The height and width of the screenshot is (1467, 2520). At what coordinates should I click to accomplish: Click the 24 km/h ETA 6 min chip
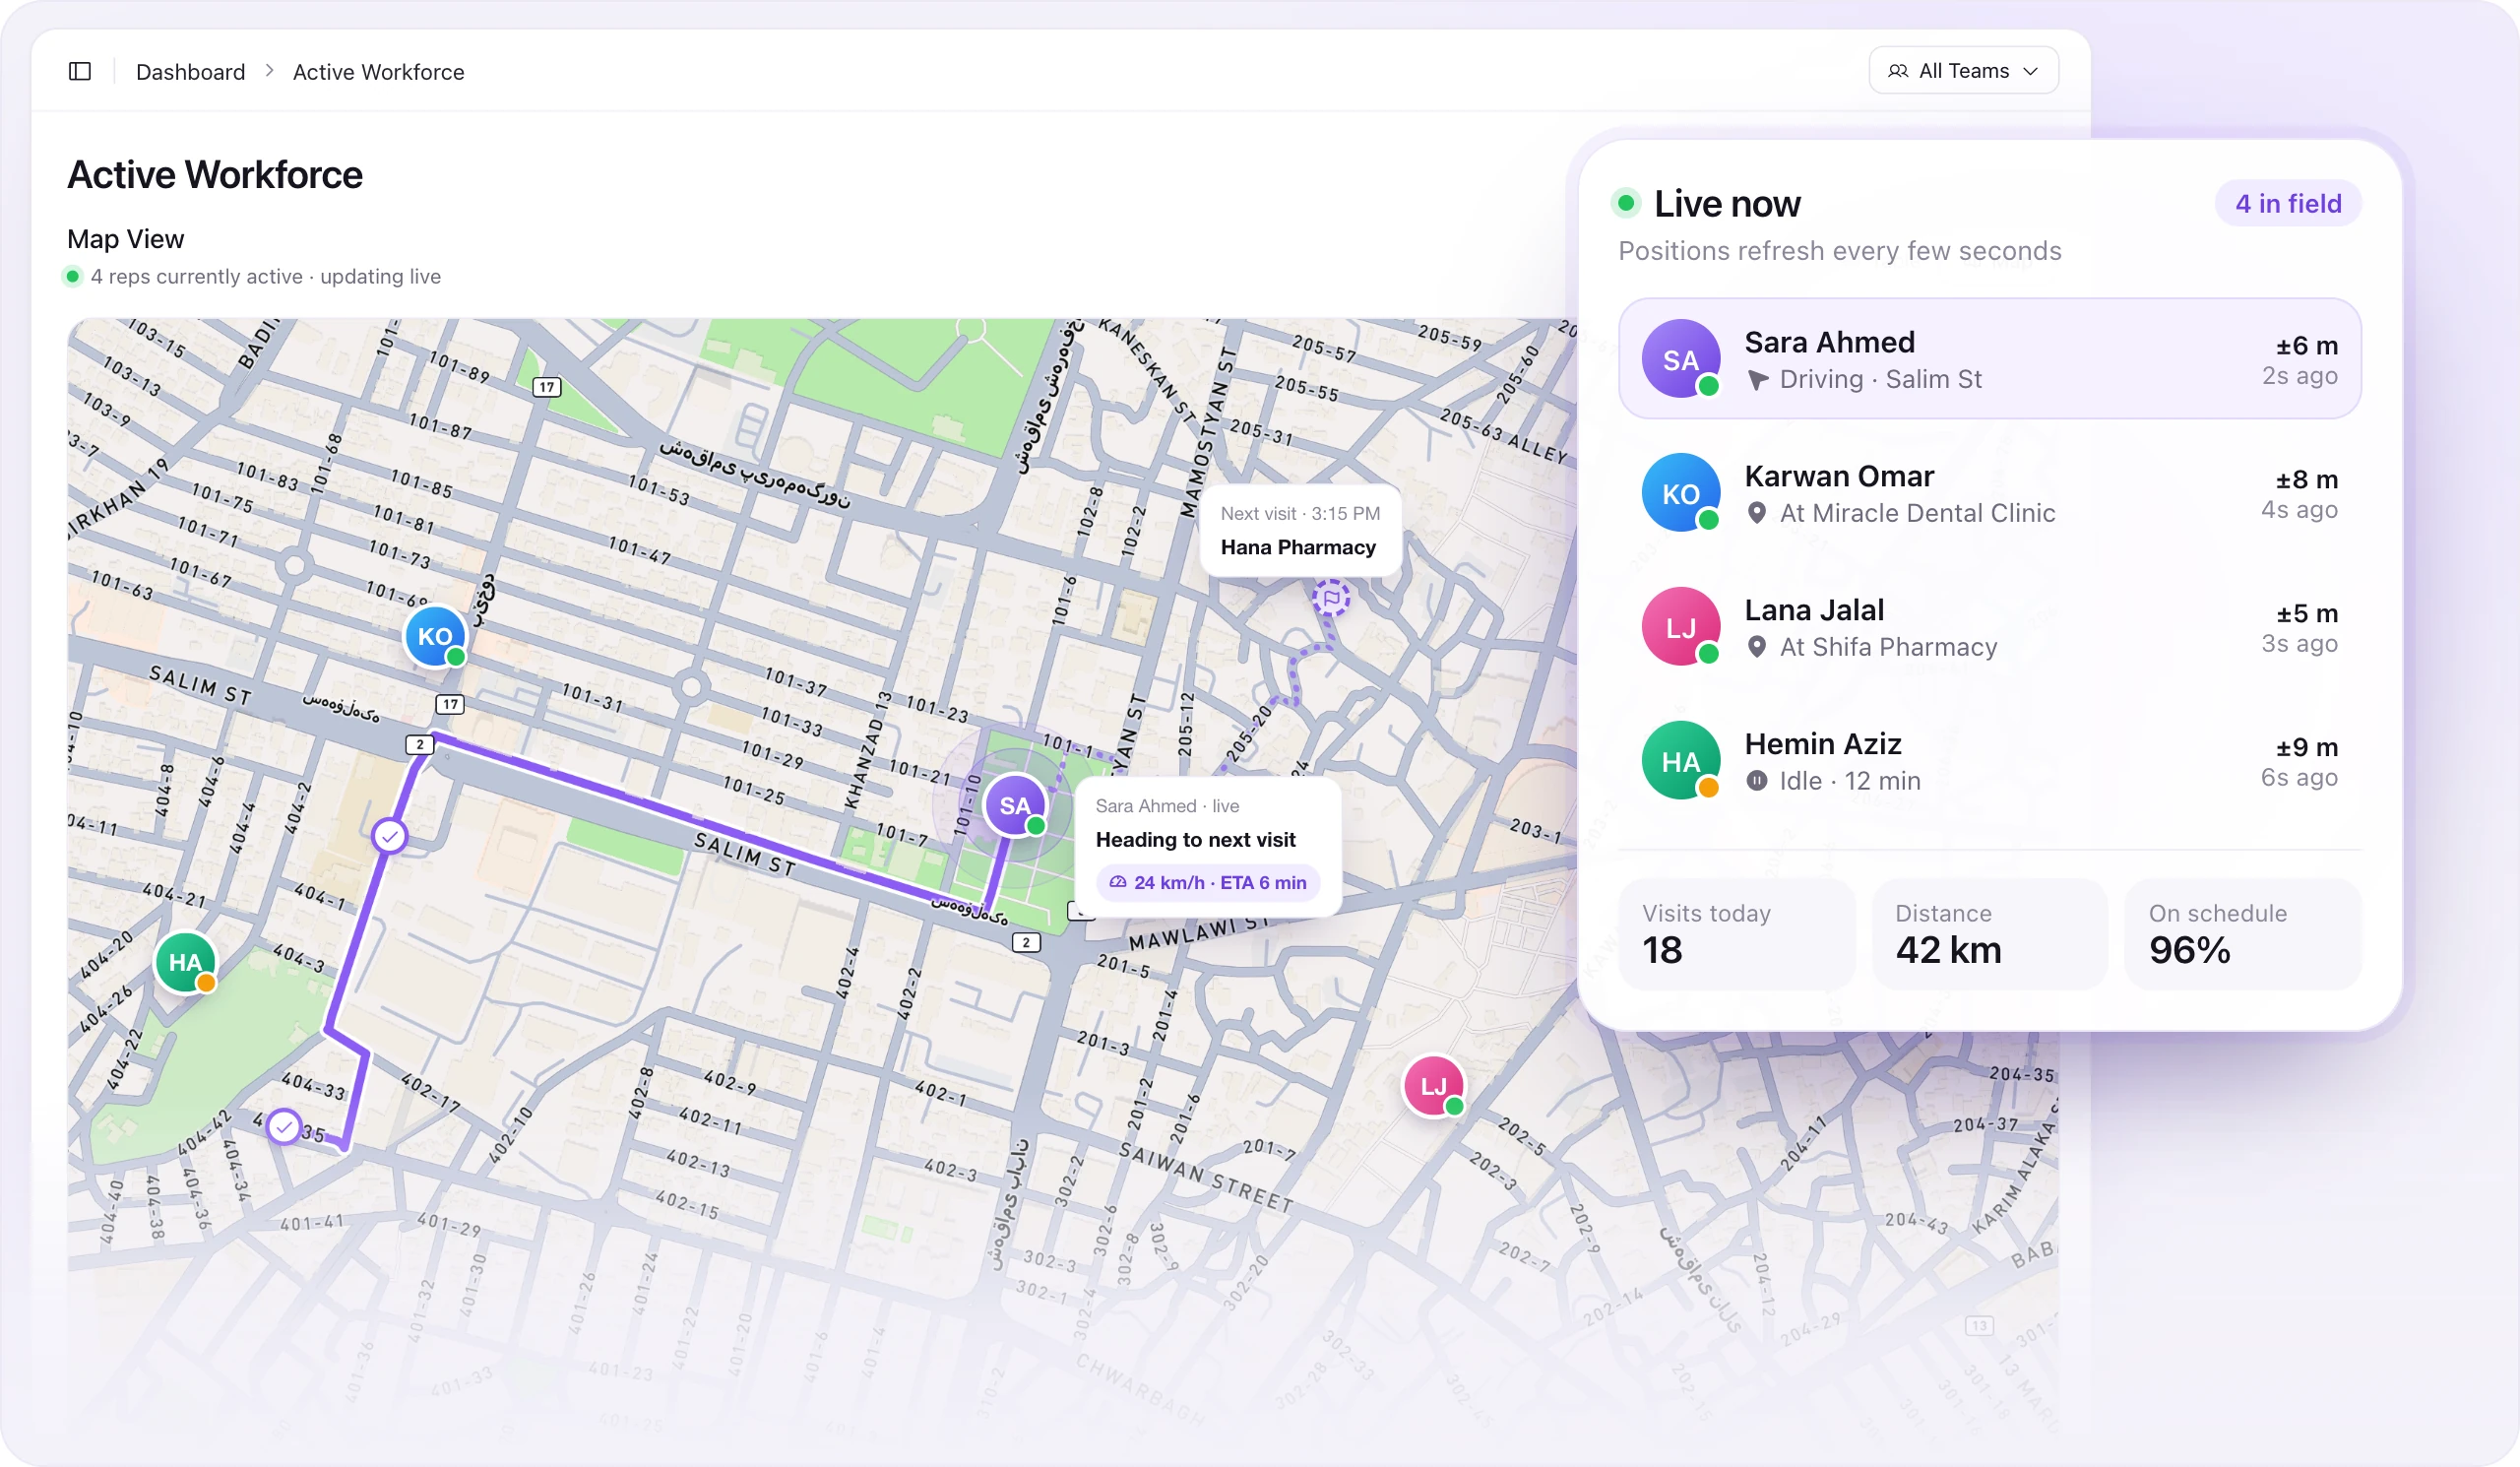coord(1207,882)
